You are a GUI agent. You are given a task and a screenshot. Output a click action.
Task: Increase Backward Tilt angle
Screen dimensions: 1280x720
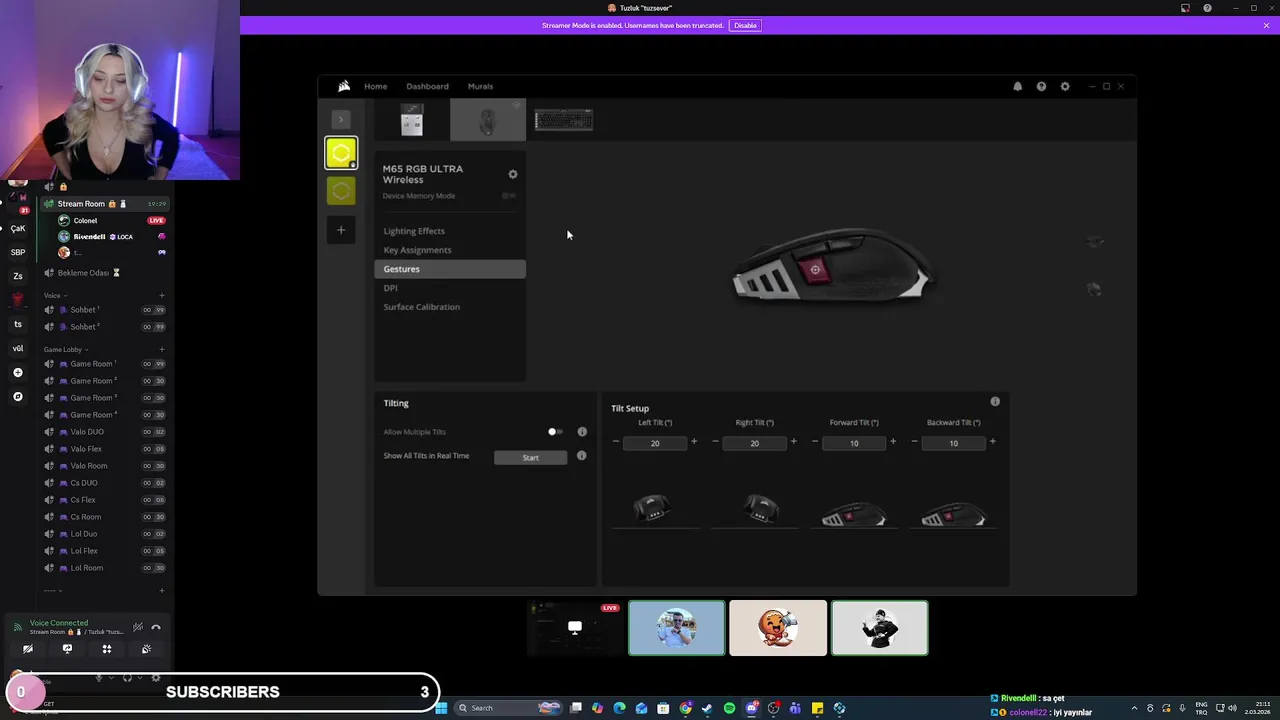[992, 442]
